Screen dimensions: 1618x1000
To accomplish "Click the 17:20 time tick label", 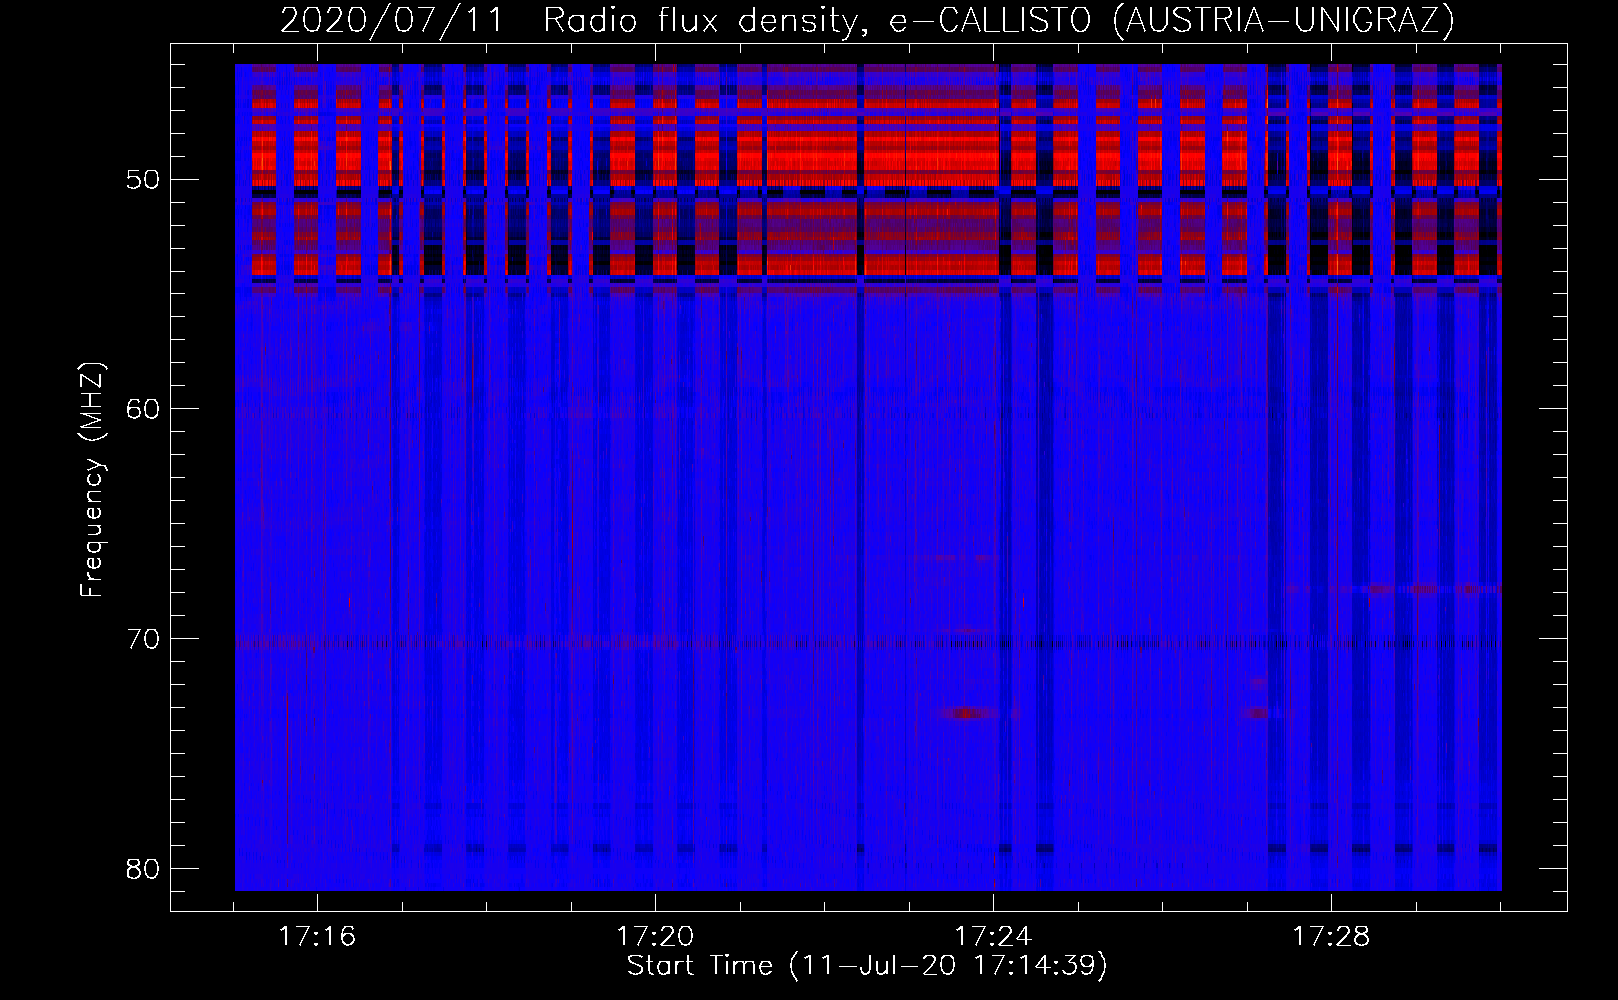I will (x=655, y=937).
